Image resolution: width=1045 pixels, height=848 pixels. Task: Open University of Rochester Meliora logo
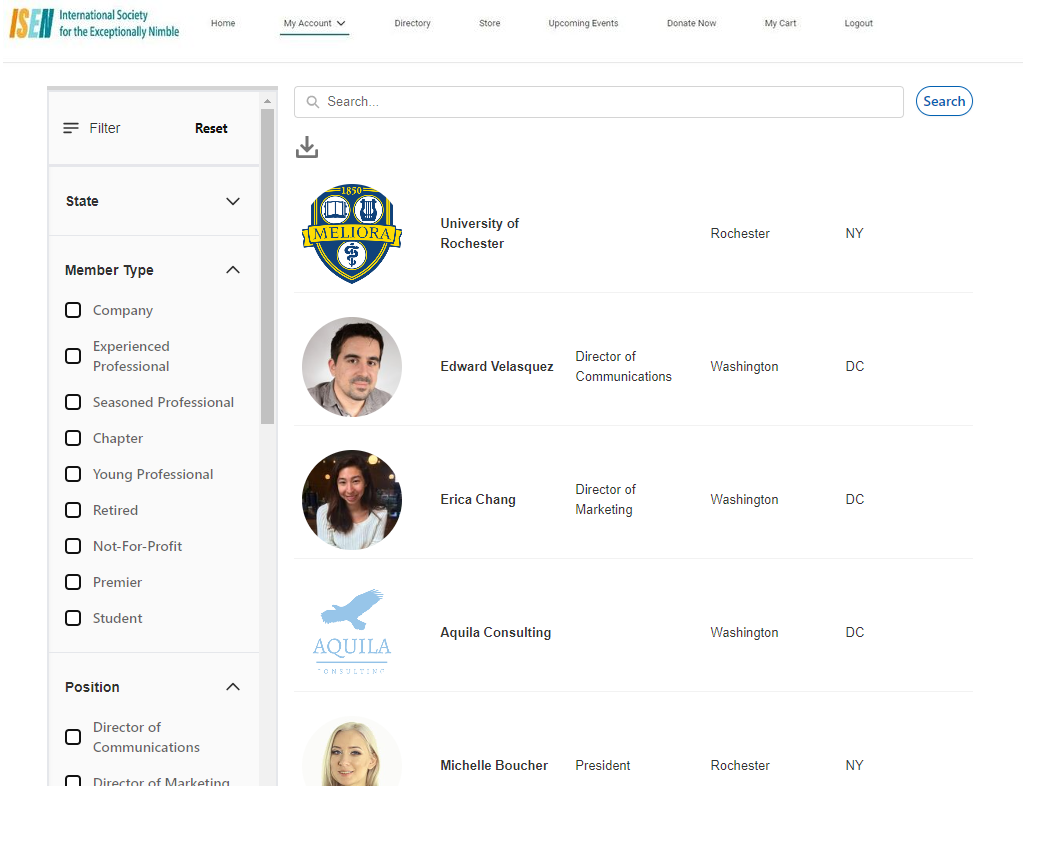[x=352, y=234]
